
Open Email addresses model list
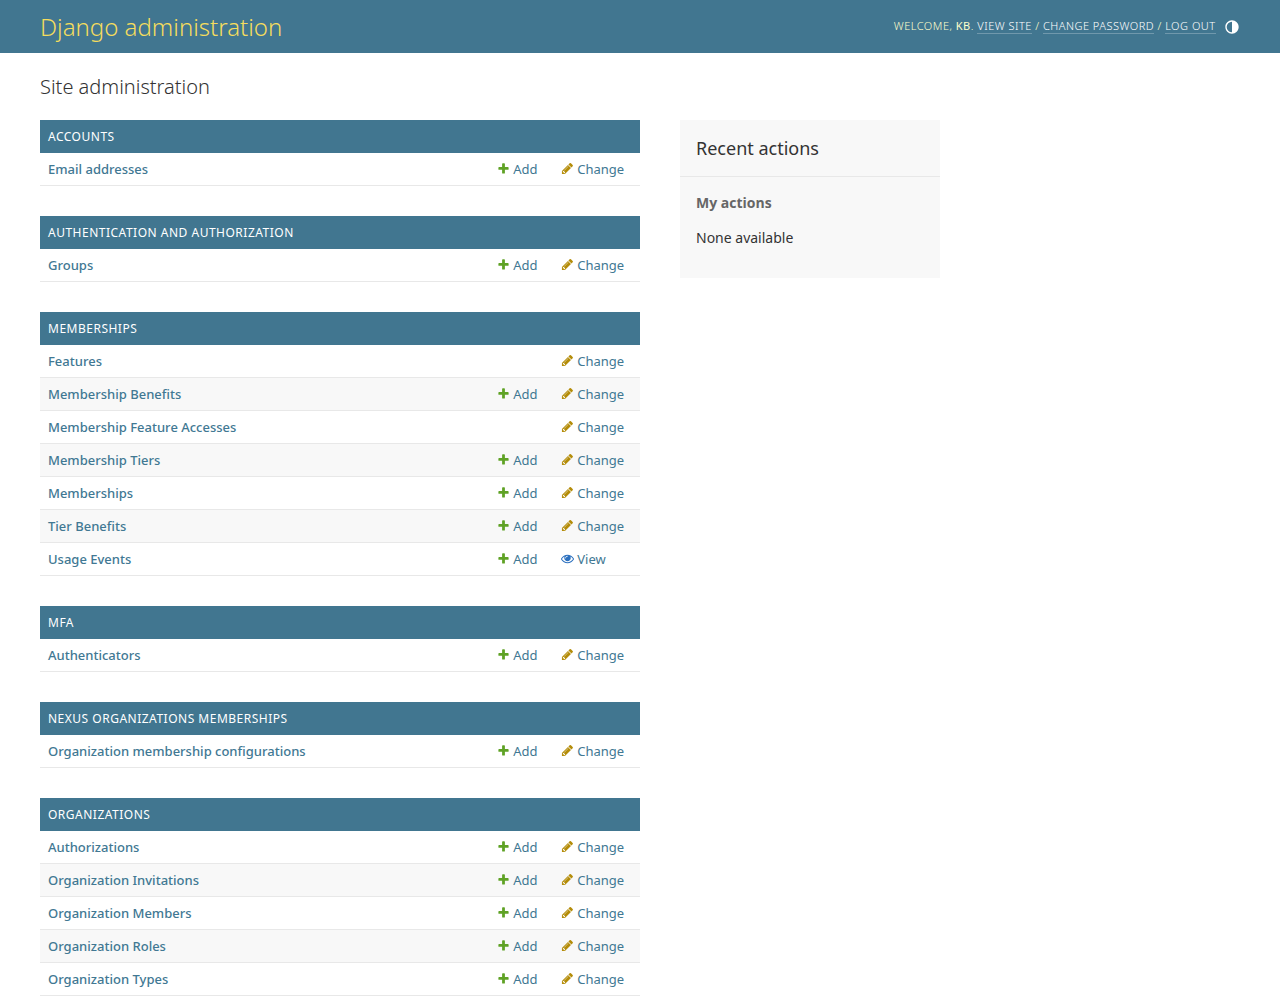point(98,169)
